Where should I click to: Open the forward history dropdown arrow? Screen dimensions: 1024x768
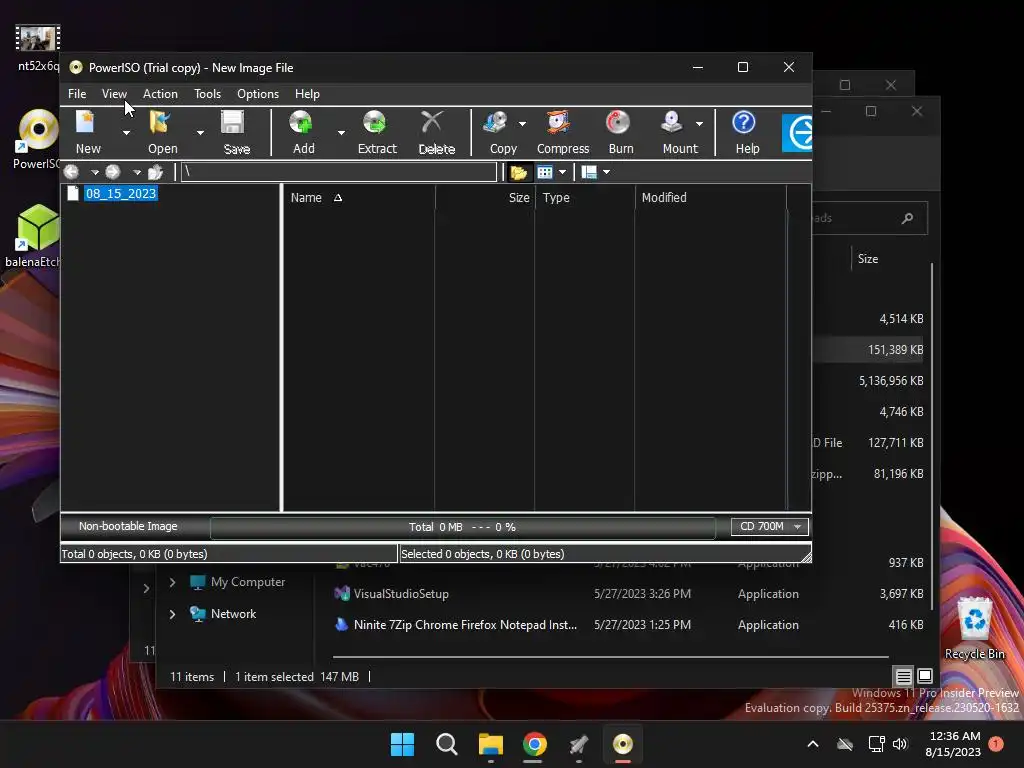(136, 172)
